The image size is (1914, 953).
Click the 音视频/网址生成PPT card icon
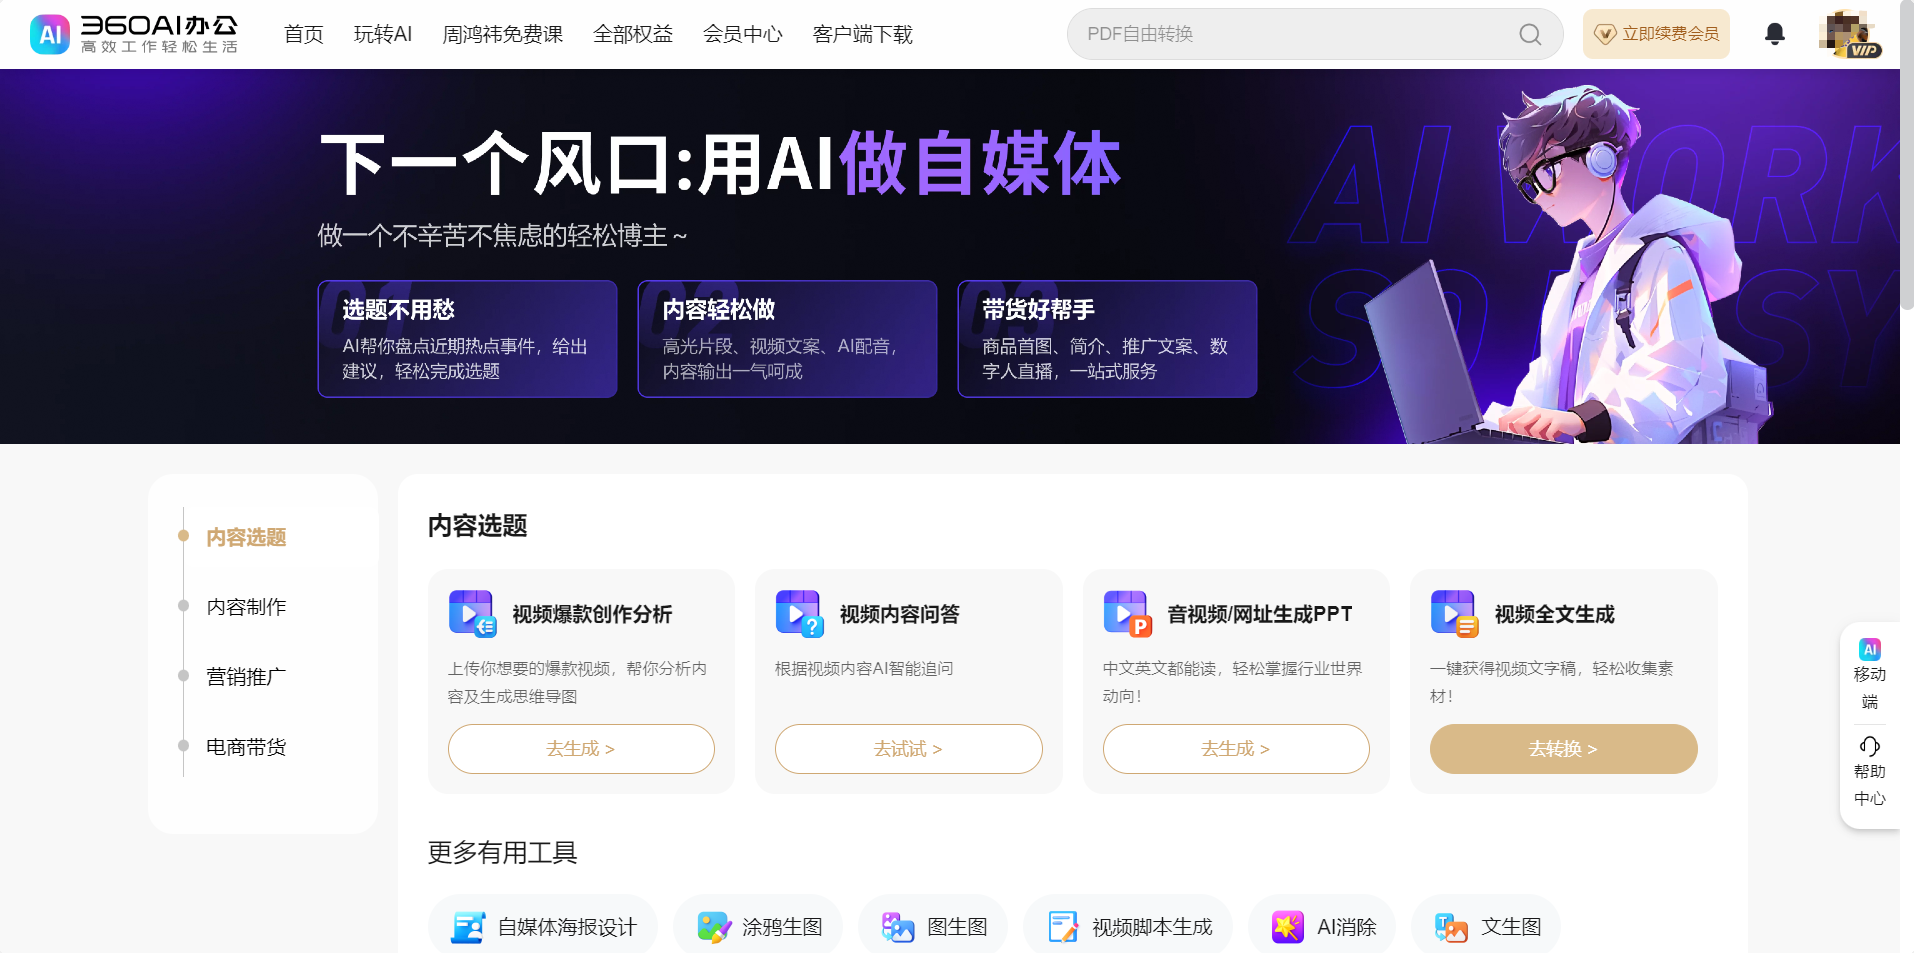[1127, 614]
